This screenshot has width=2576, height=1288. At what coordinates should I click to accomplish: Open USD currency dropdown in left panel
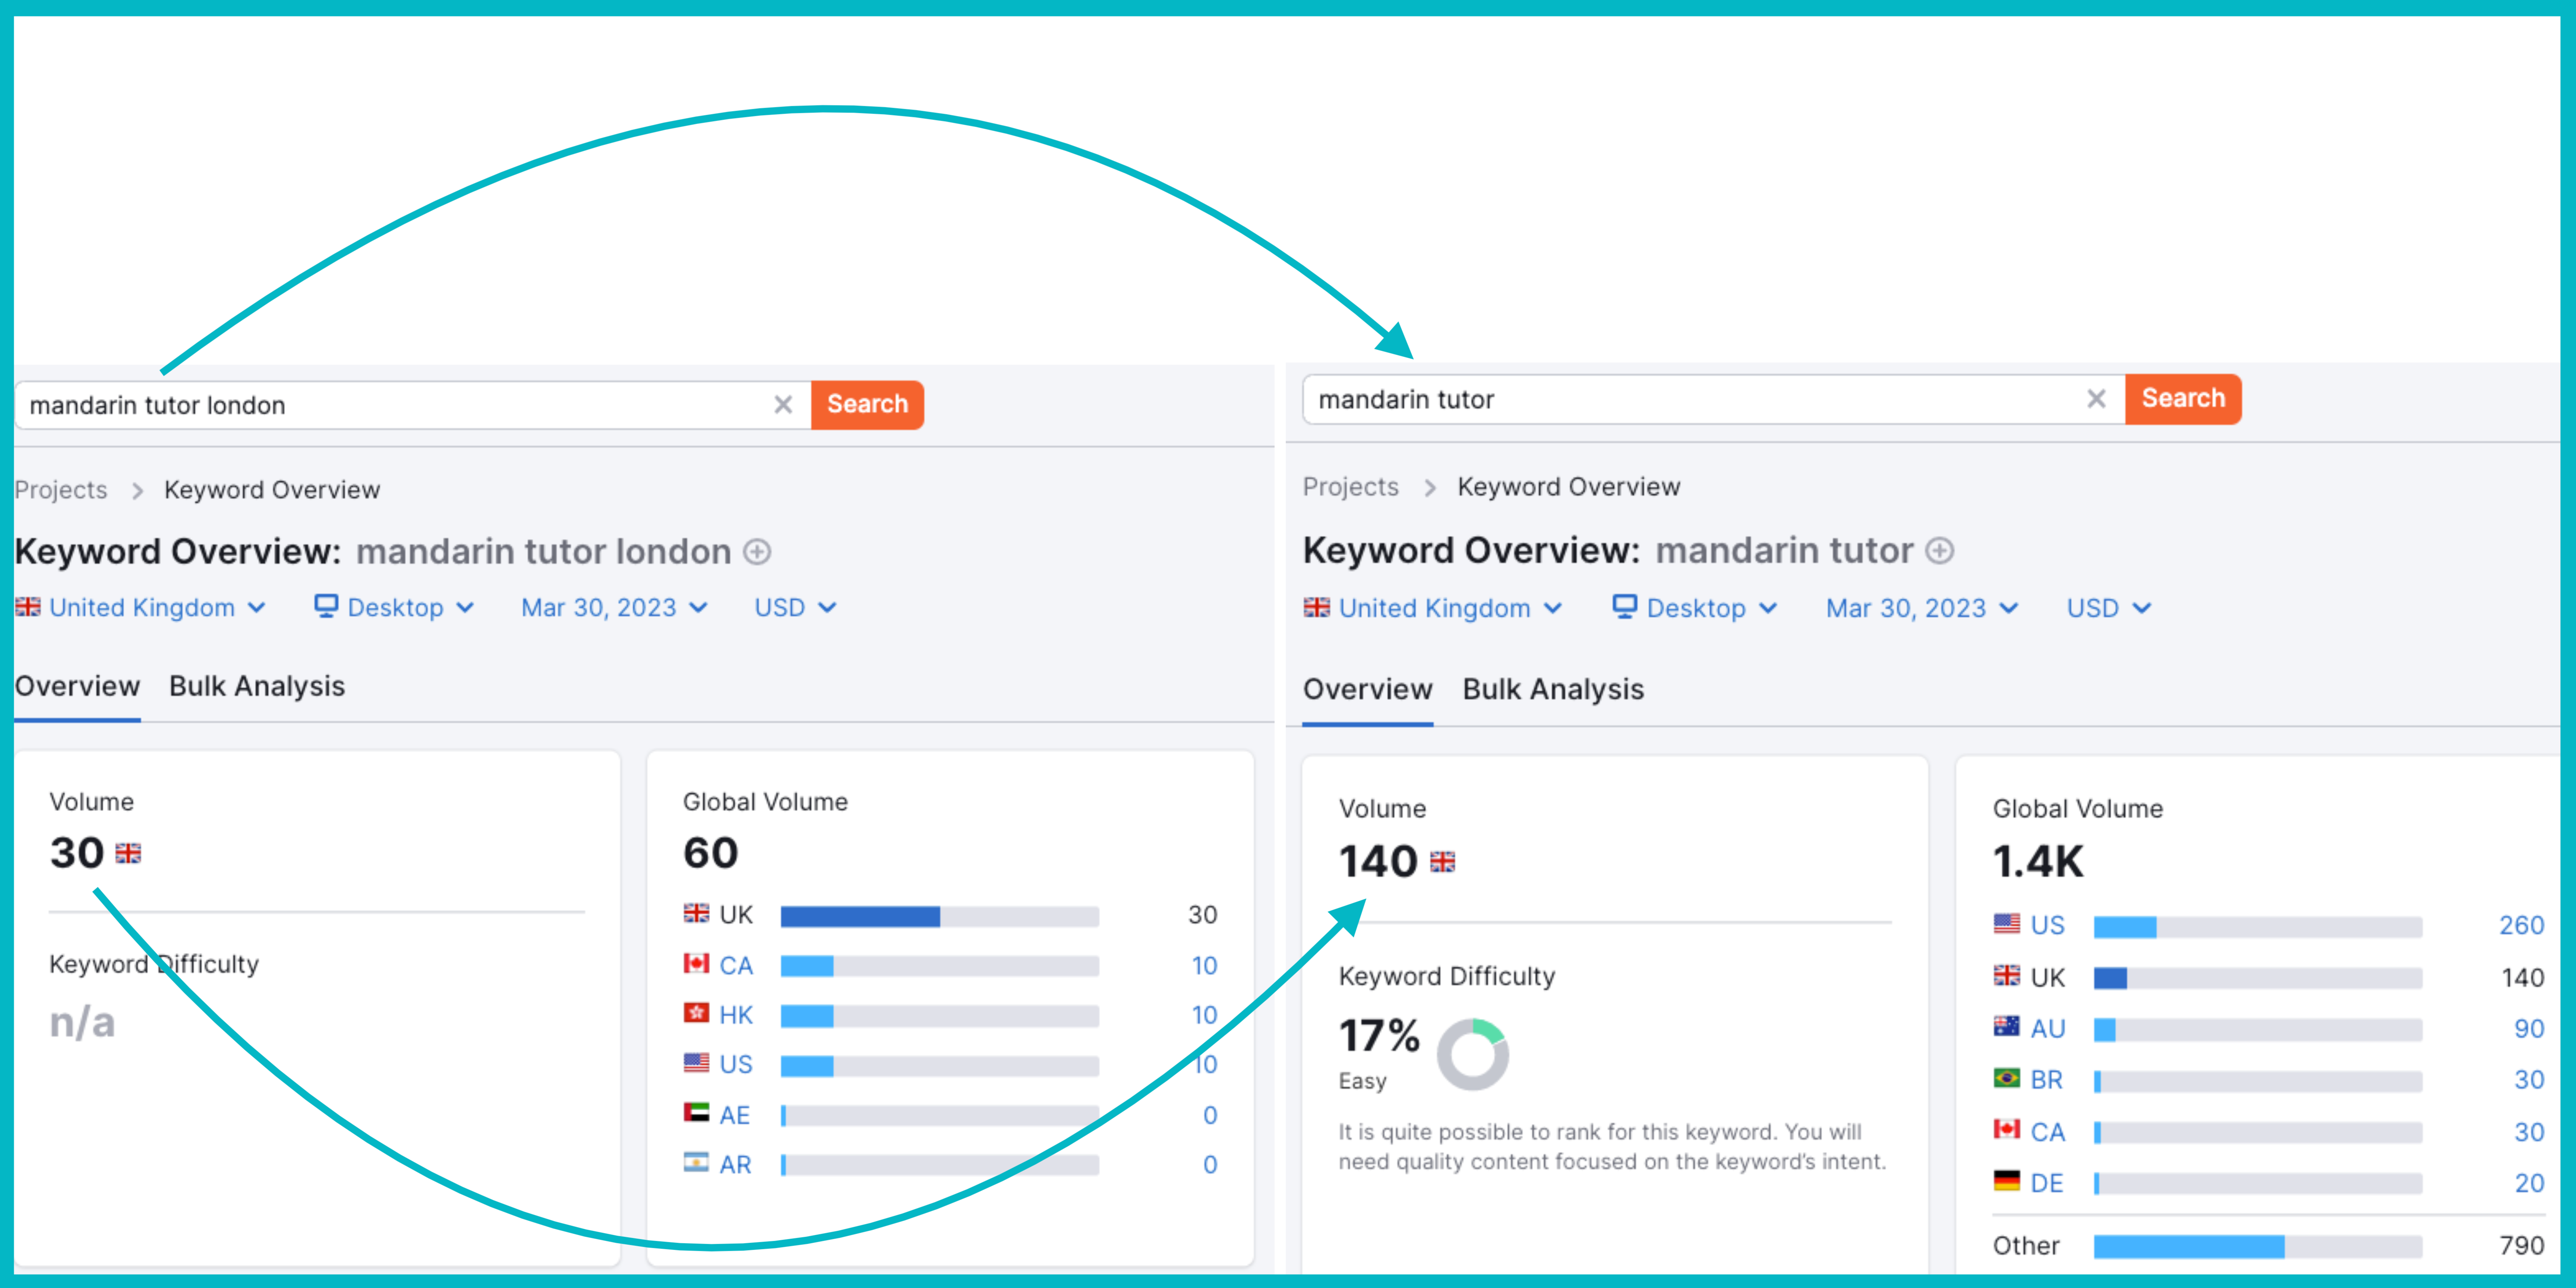coord(795,608)
